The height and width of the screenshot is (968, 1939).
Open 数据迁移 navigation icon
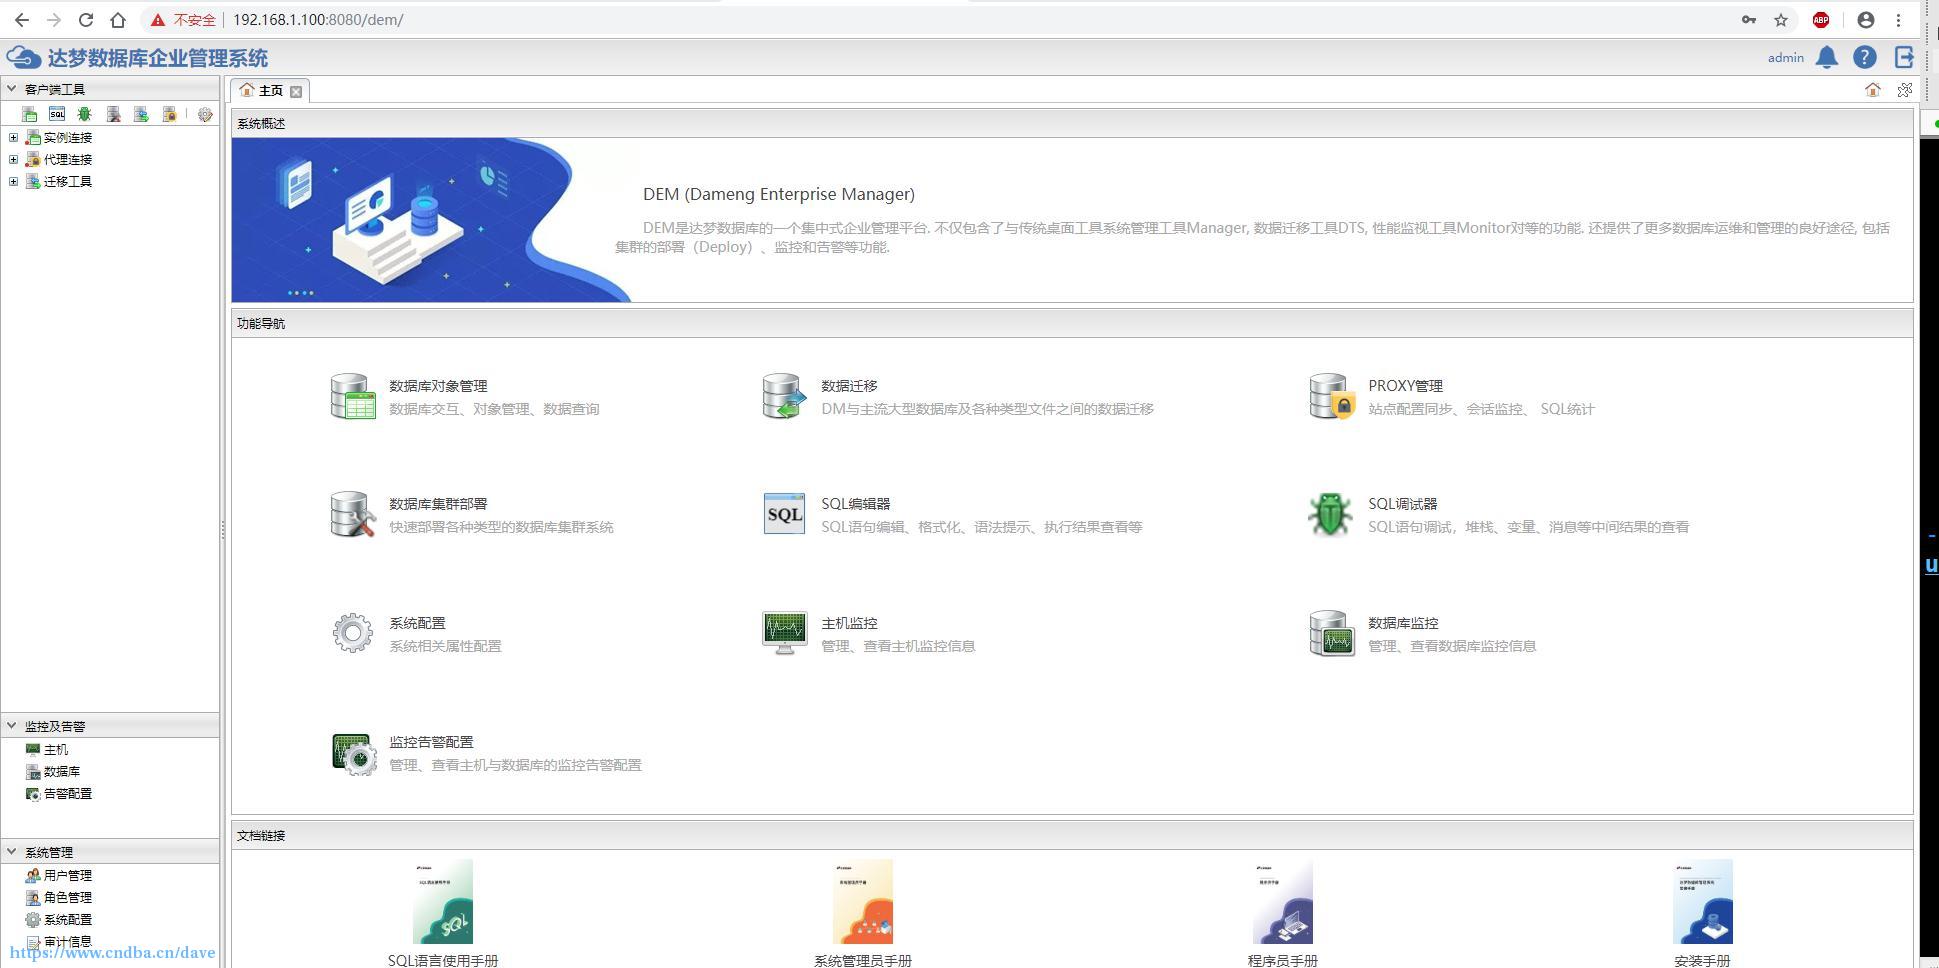click(x=784, y=397)
